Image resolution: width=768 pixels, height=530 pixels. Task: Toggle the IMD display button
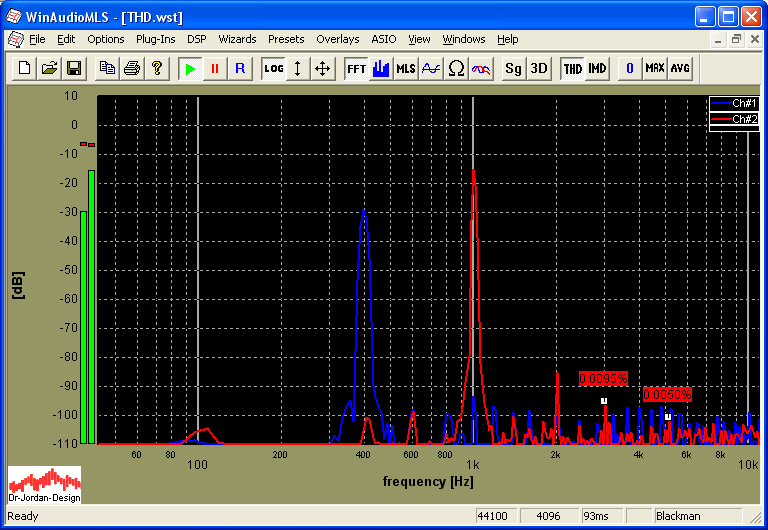pyautogui.click(x=597, y=68)
